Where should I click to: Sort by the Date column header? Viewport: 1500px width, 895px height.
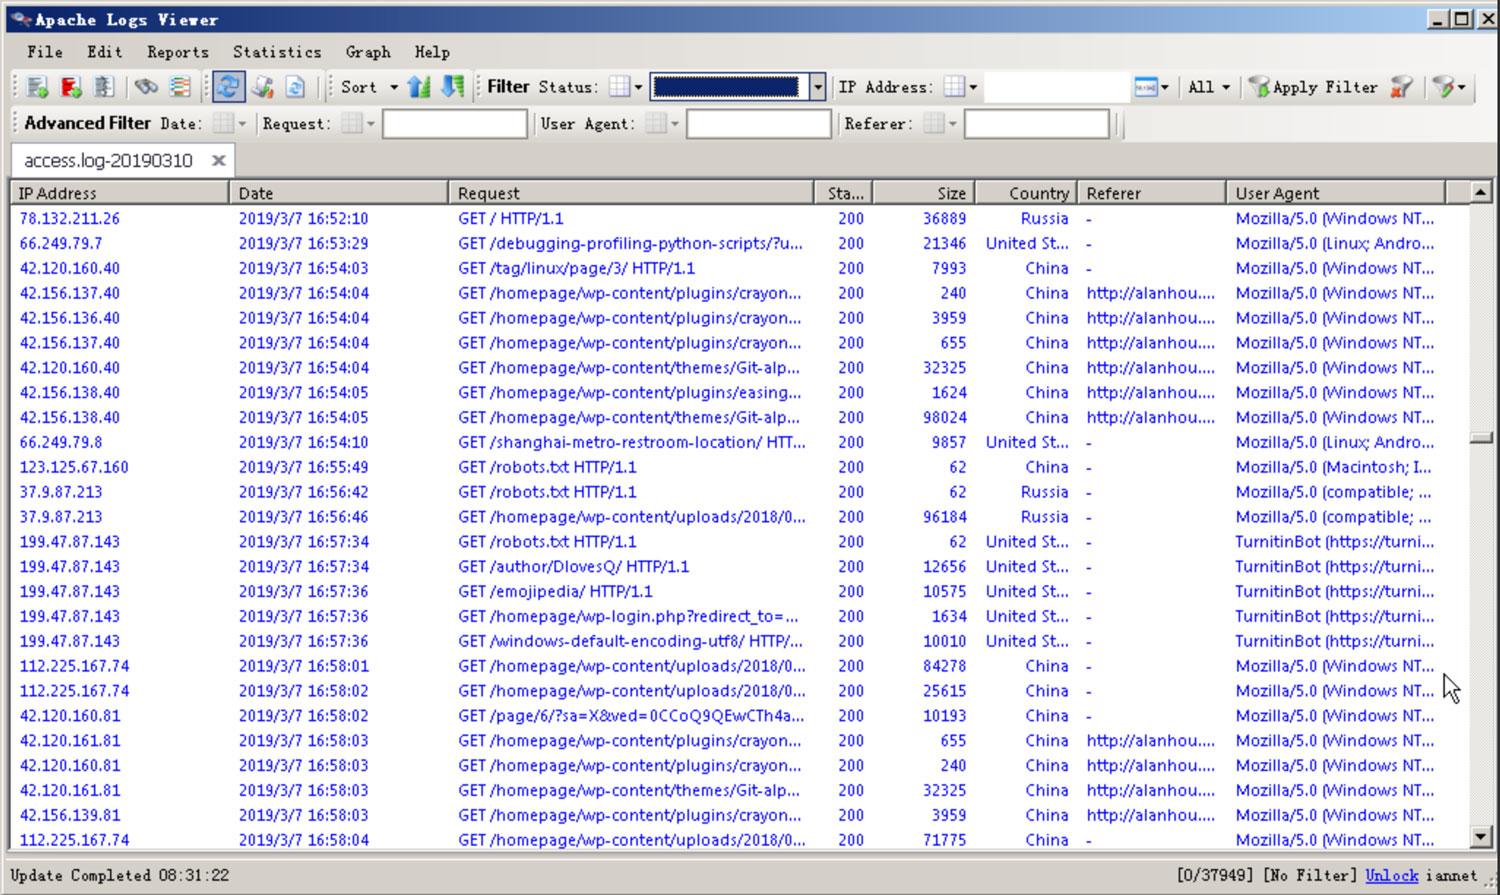coord(339,193)
